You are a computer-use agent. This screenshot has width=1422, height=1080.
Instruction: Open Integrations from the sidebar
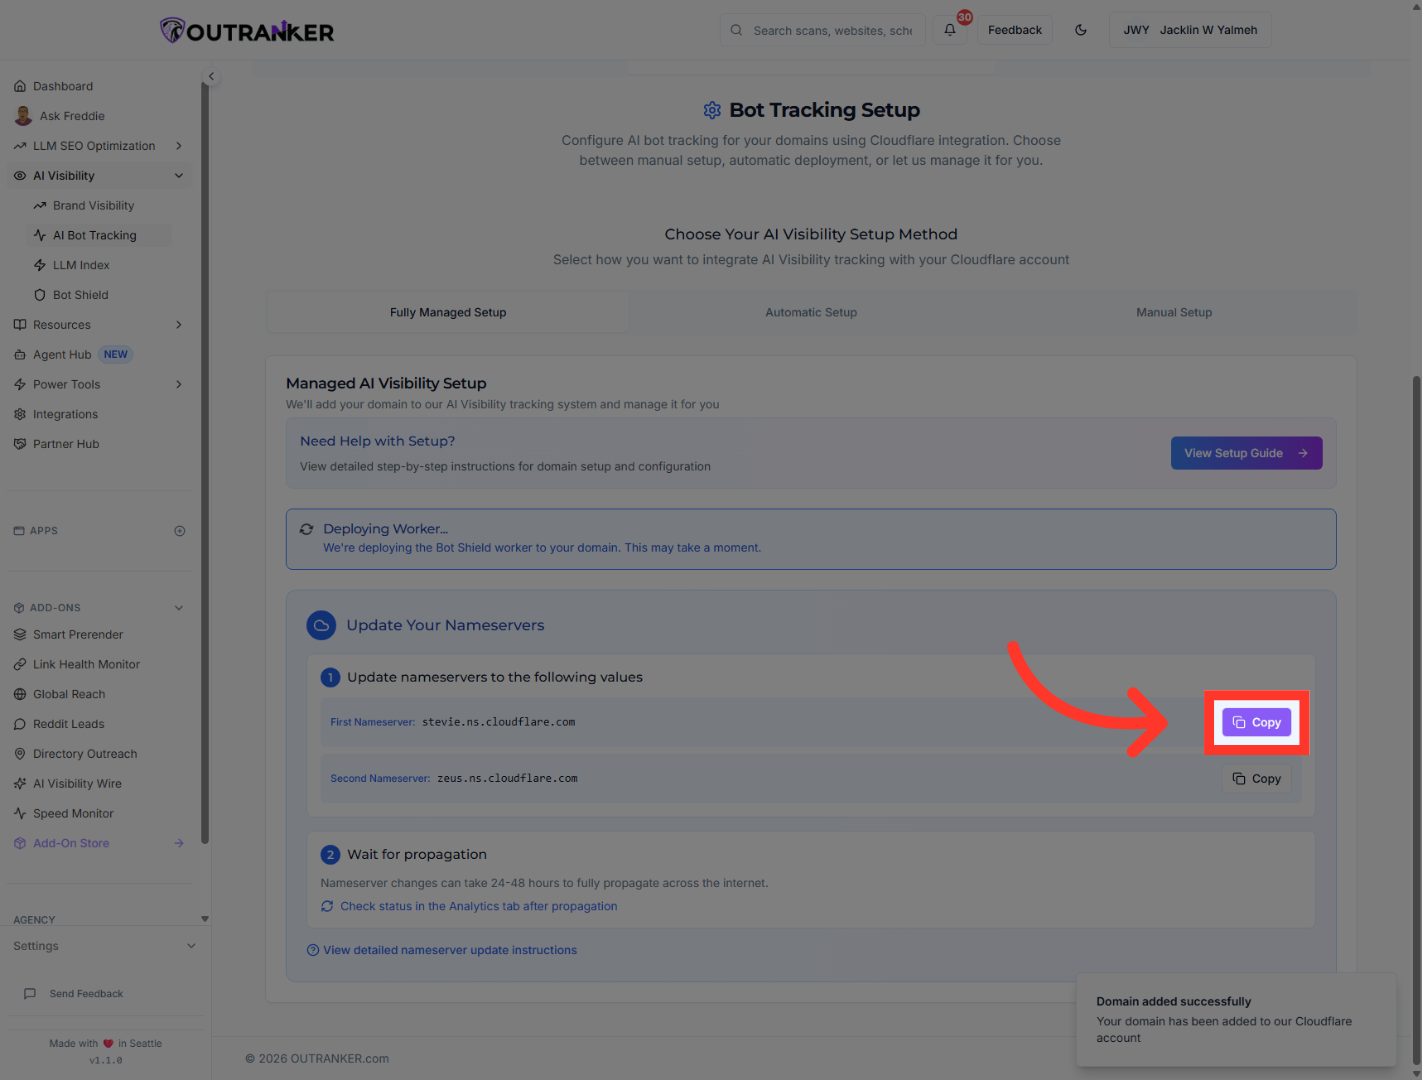[65, 414]
